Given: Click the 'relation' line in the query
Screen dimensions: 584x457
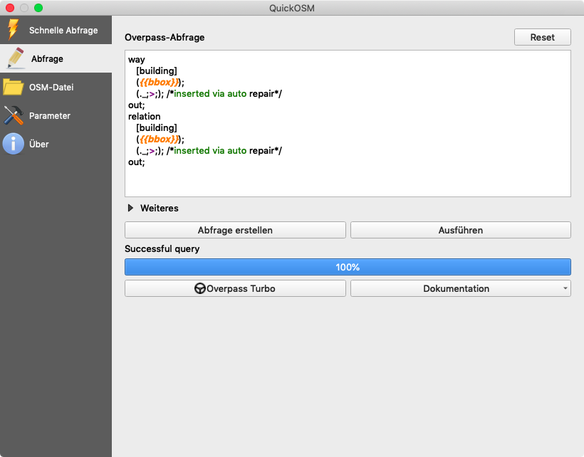Looking at the screenshot, I should tap(144, 116).
